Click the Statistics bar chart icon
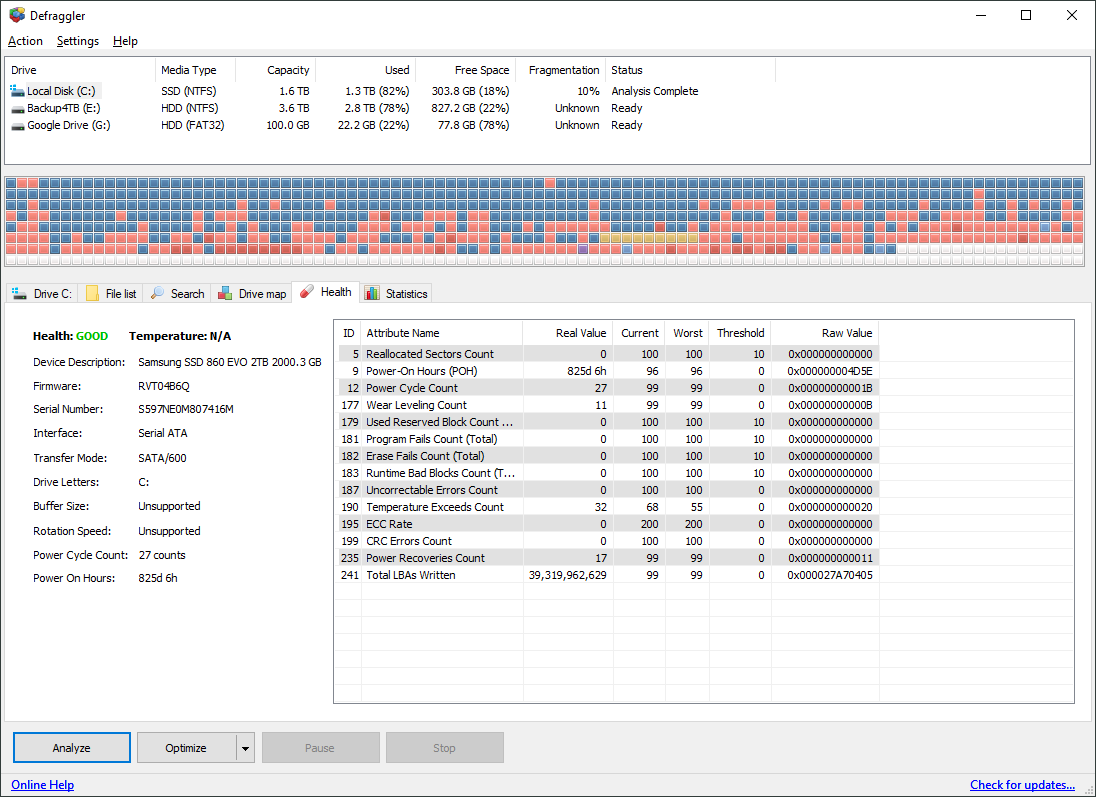1096x797 pixels. pyautogui.click(x=372, y=294)
